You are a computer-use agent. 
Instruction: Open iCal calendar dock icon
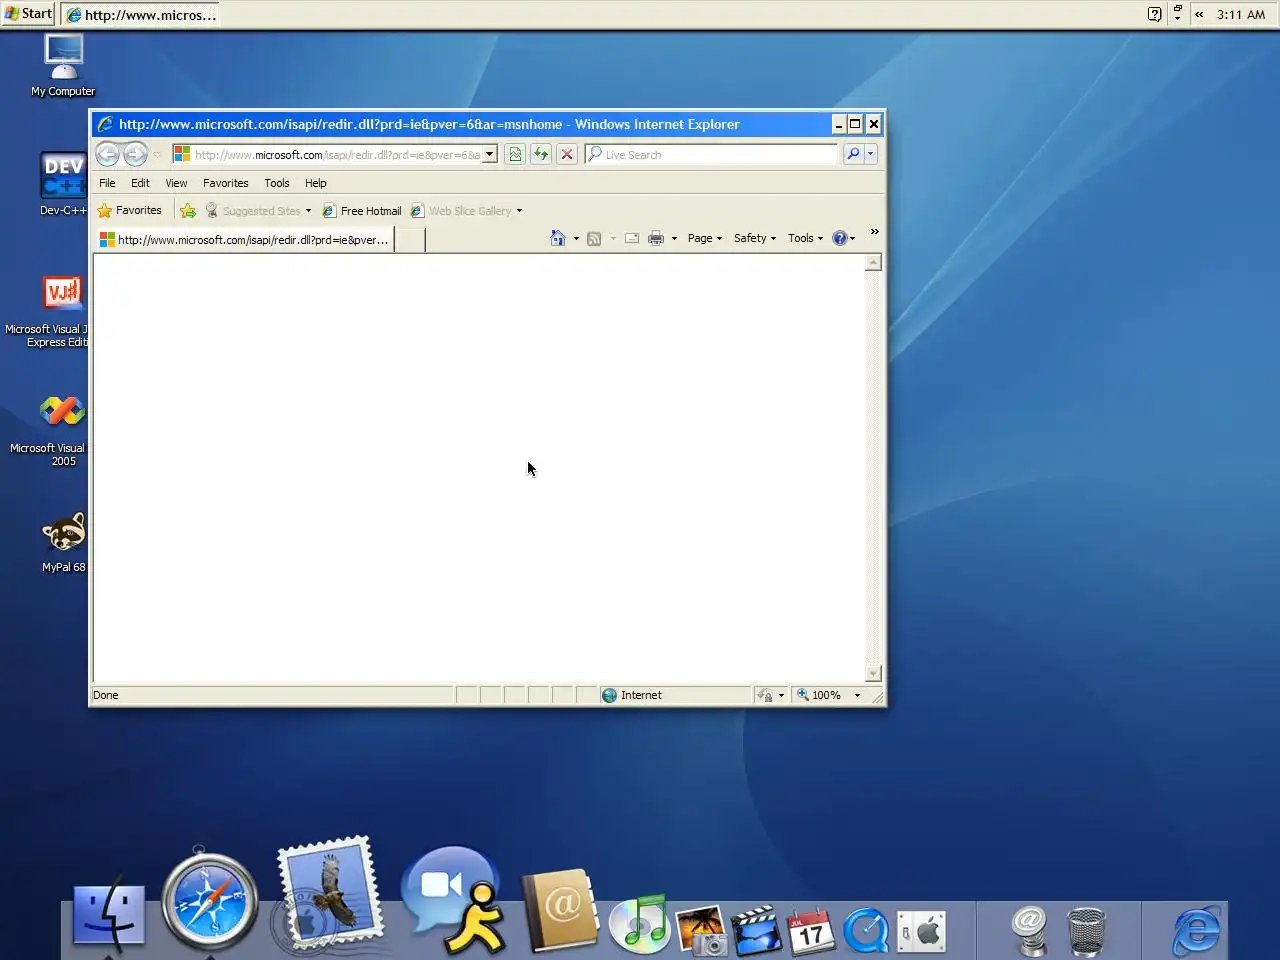811,930
